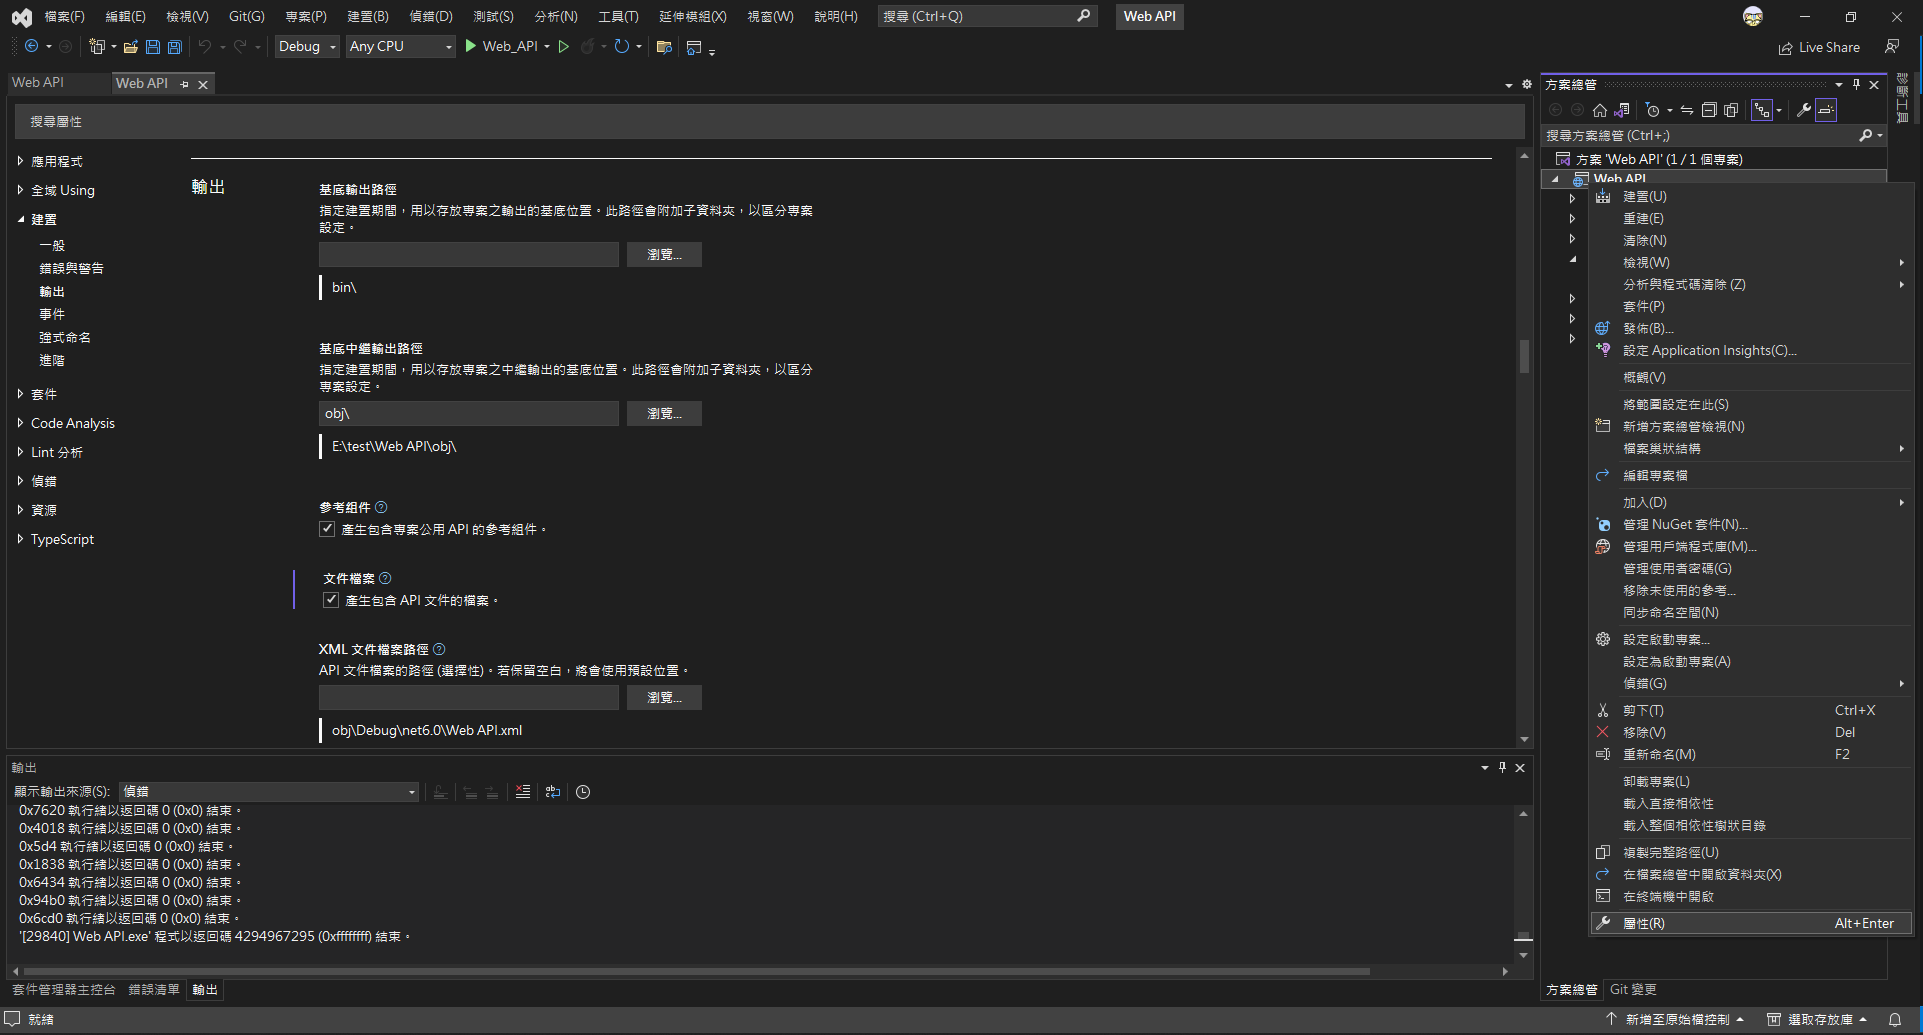Select 屬性(R) in context menu
Viewport: 1923px width, 1035px height.
click(1750, 923)
